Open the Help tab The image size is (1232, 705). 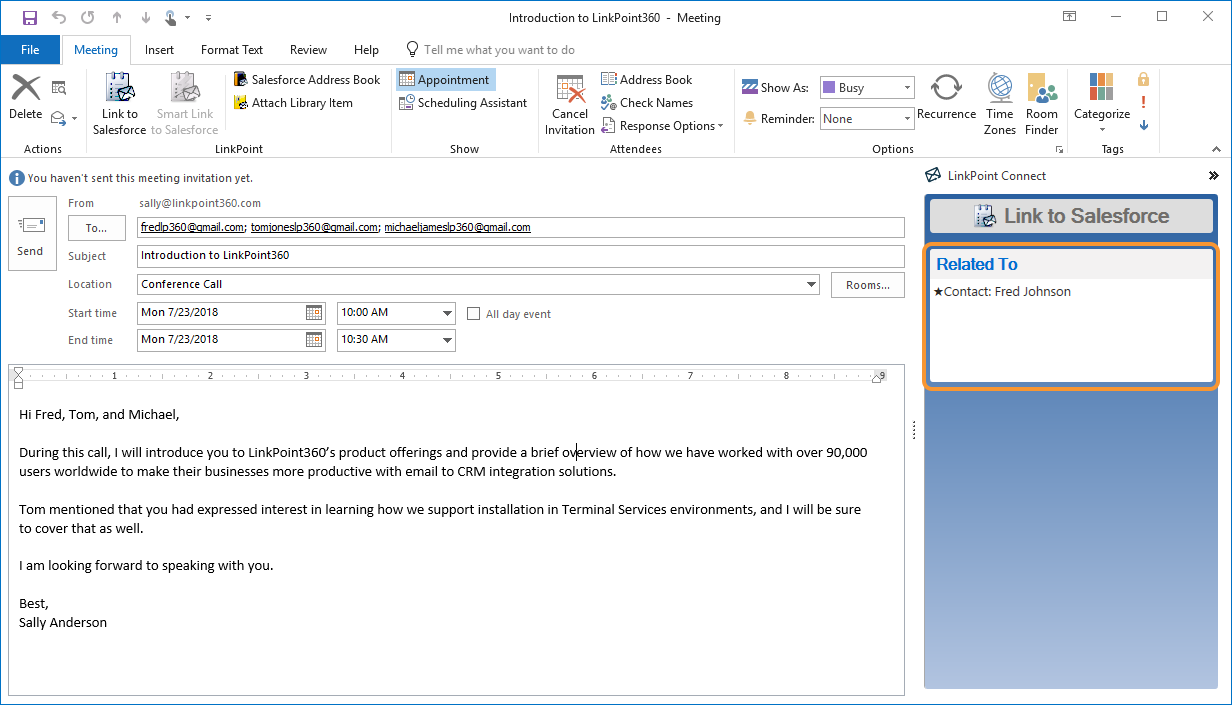[367, 50]
